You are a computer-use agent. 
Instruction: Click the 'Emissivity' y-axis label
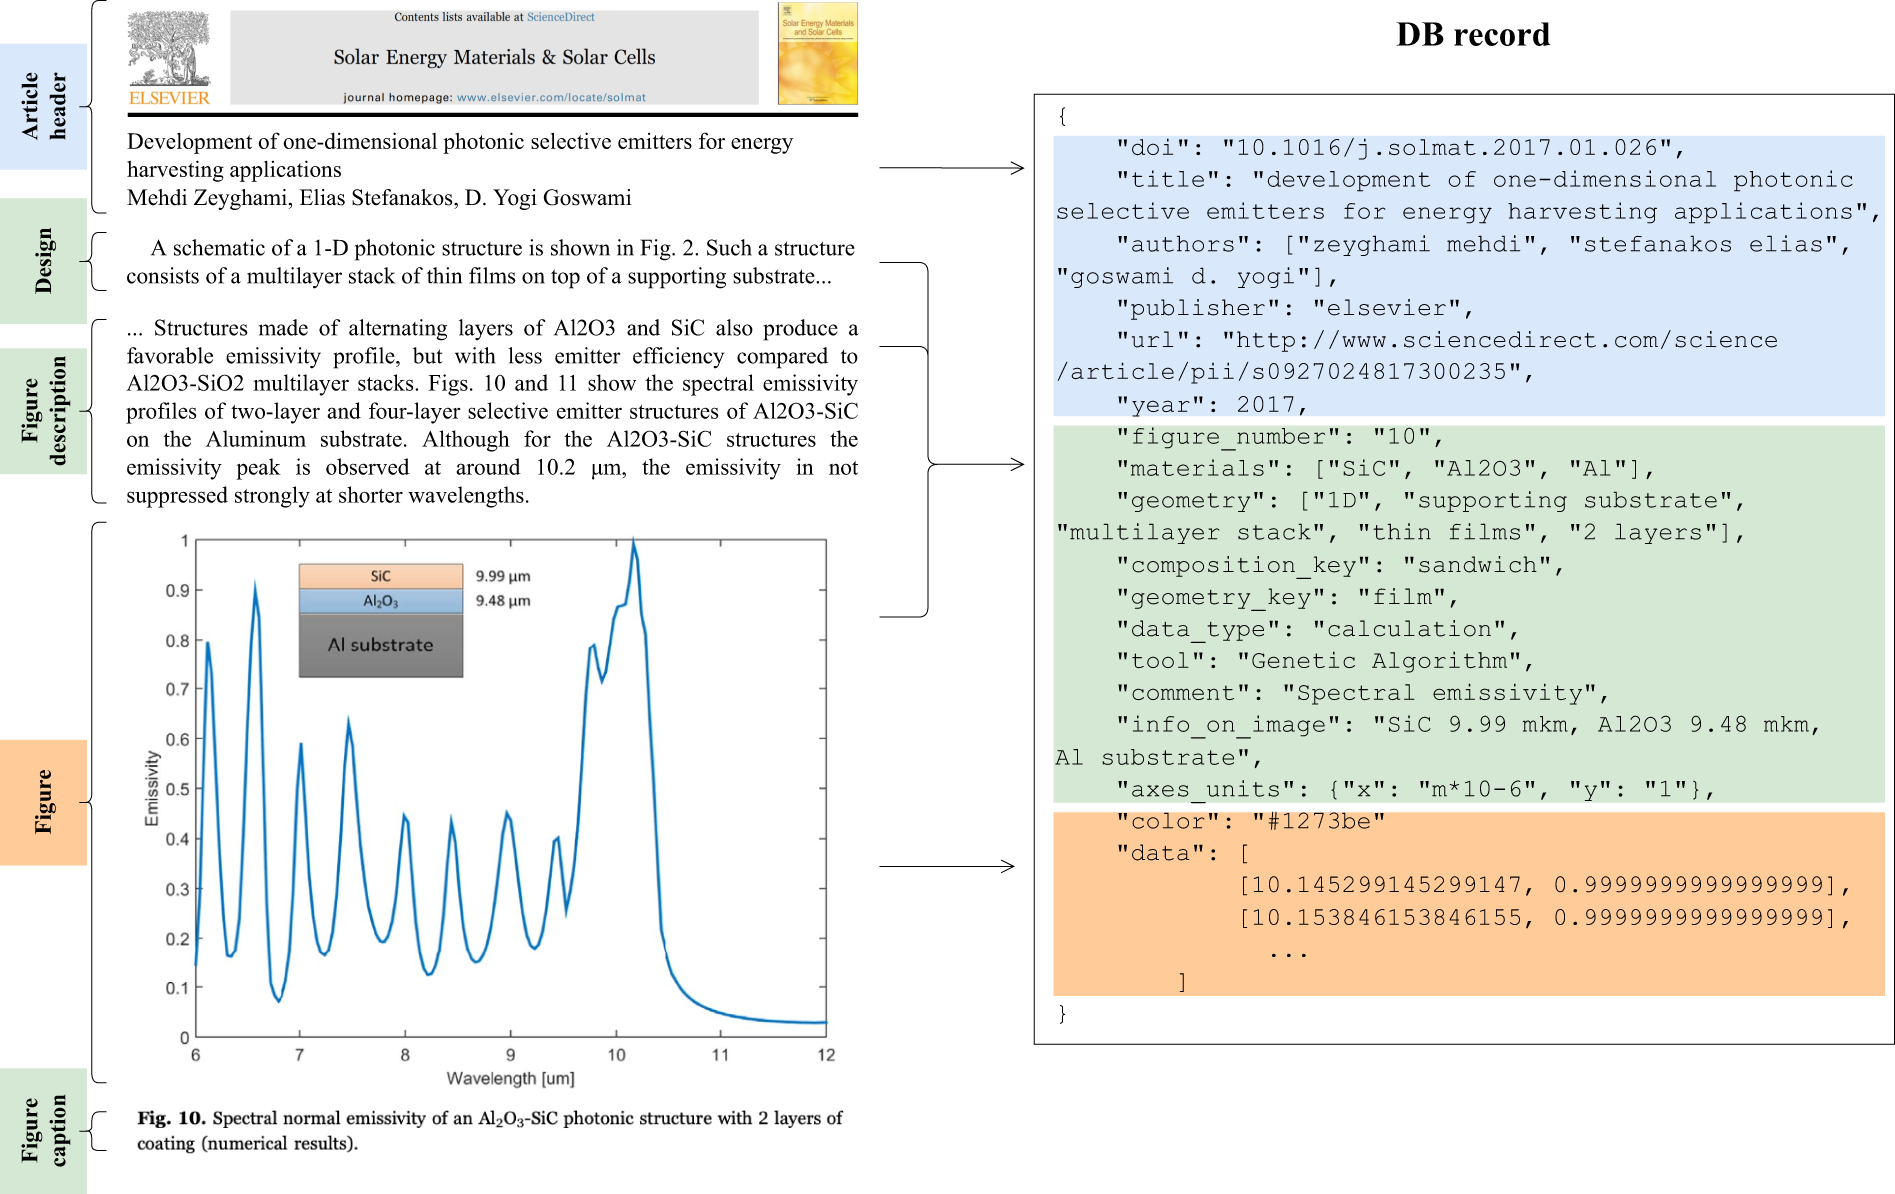click(152, 788)
